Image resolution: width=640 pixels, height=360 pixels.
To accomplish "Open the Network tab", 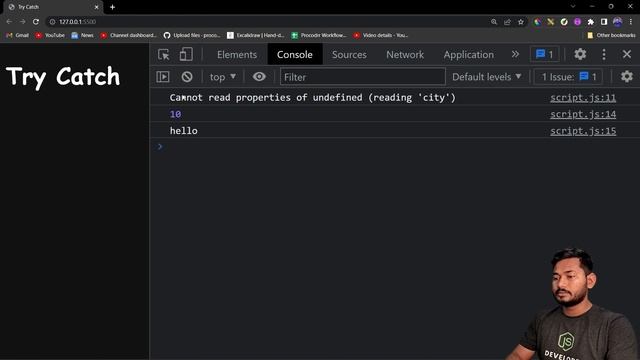I will tap(405, 55).
